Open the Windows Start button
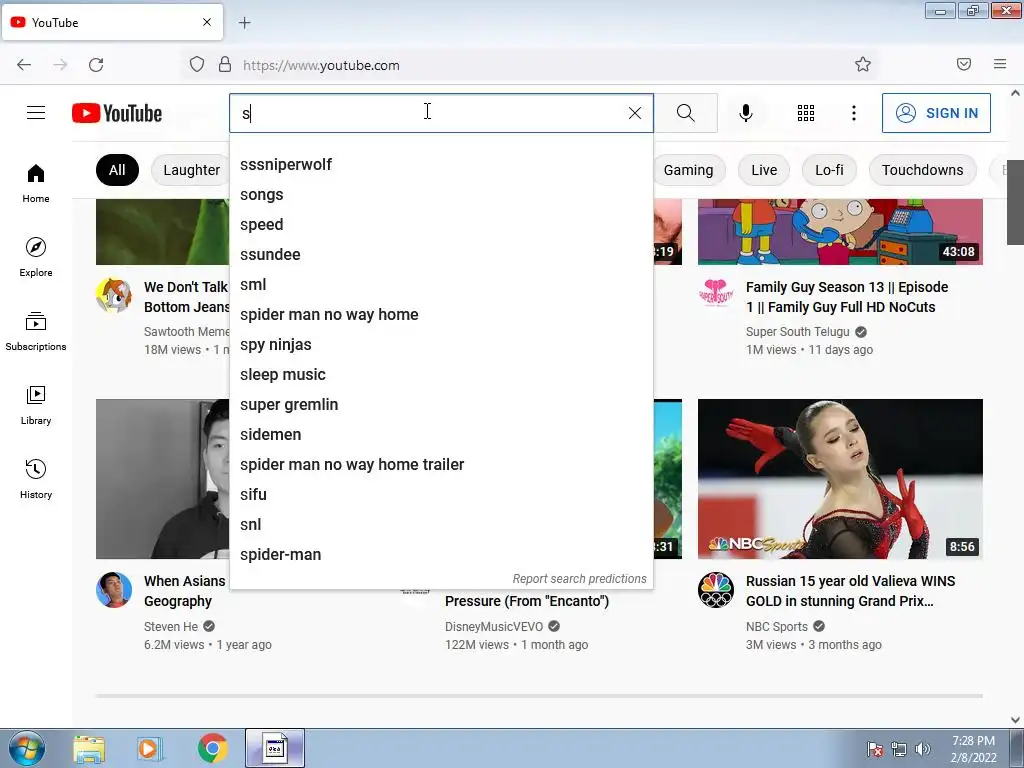 (x=27, y=748)
